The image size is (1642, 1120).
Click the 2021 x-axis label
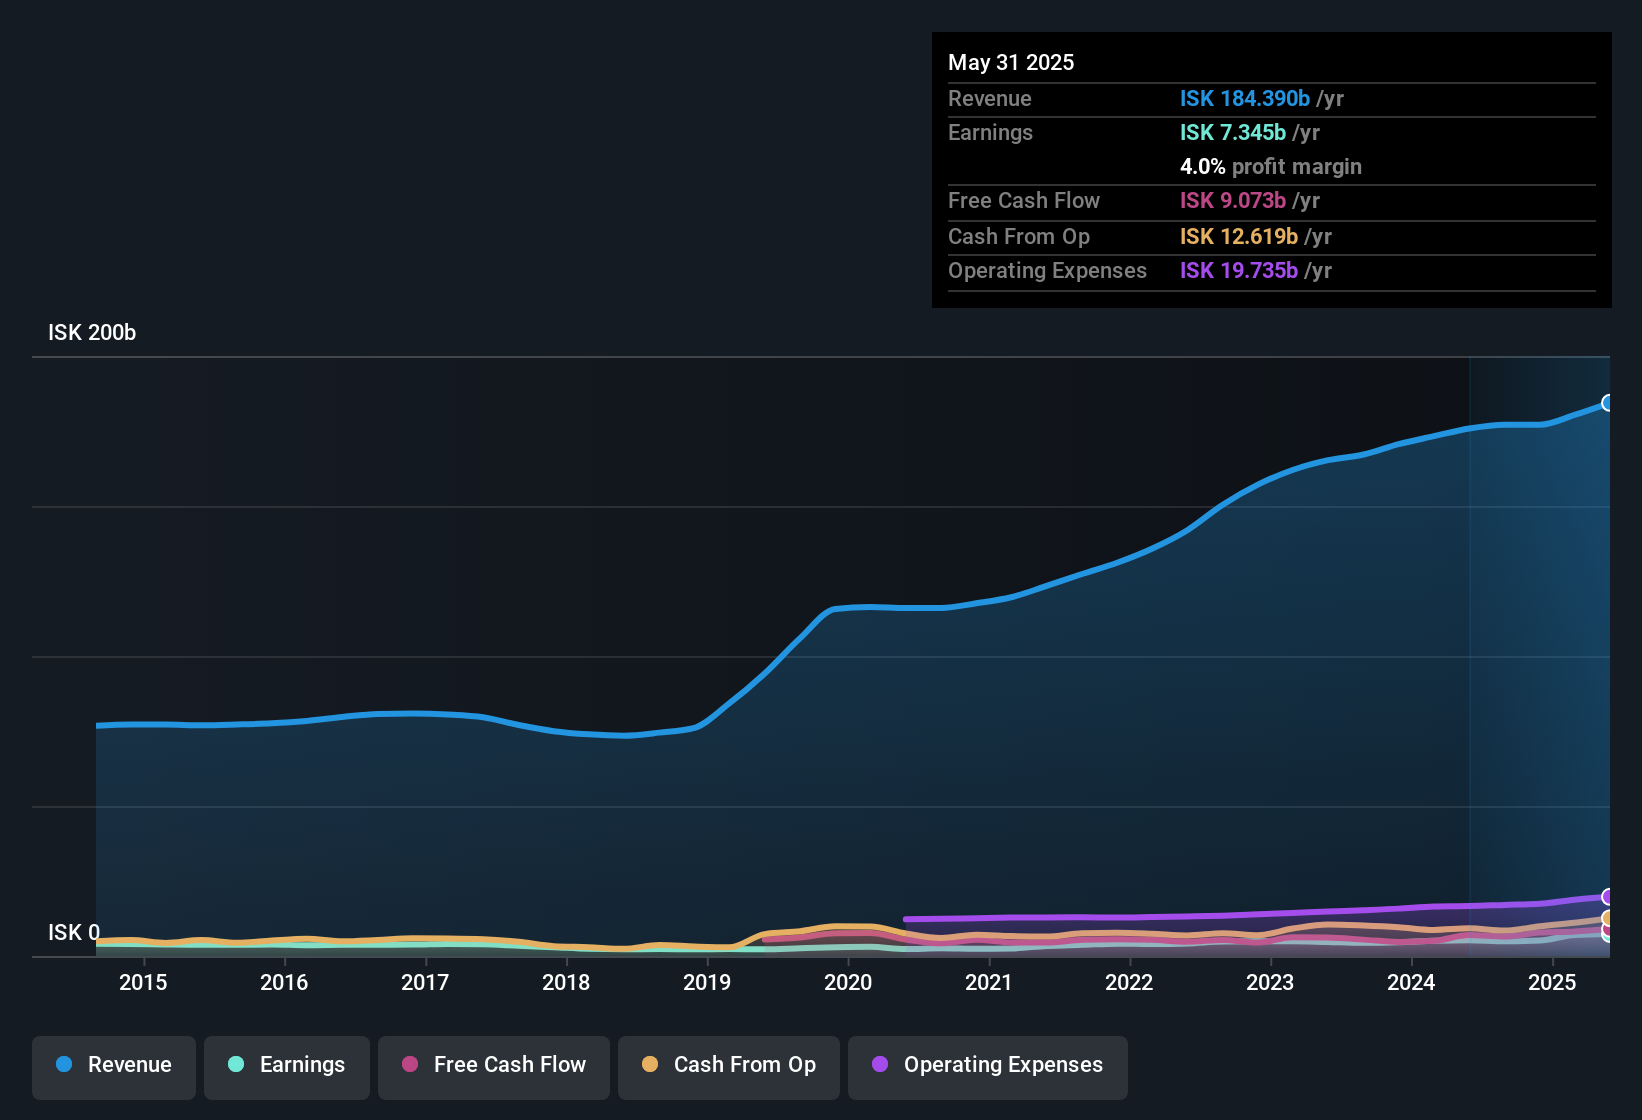[x=989, y=982]
